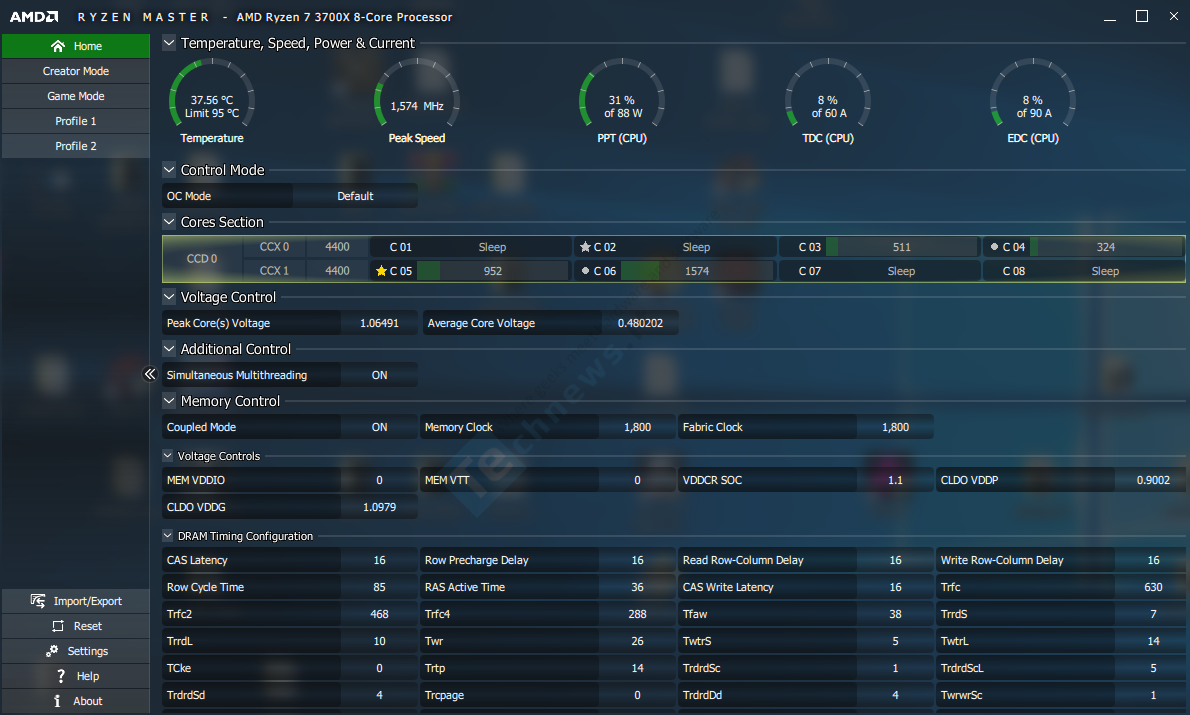Click the Import/Export icon
Screen dimensions: 1190x715
pos(38,601)
